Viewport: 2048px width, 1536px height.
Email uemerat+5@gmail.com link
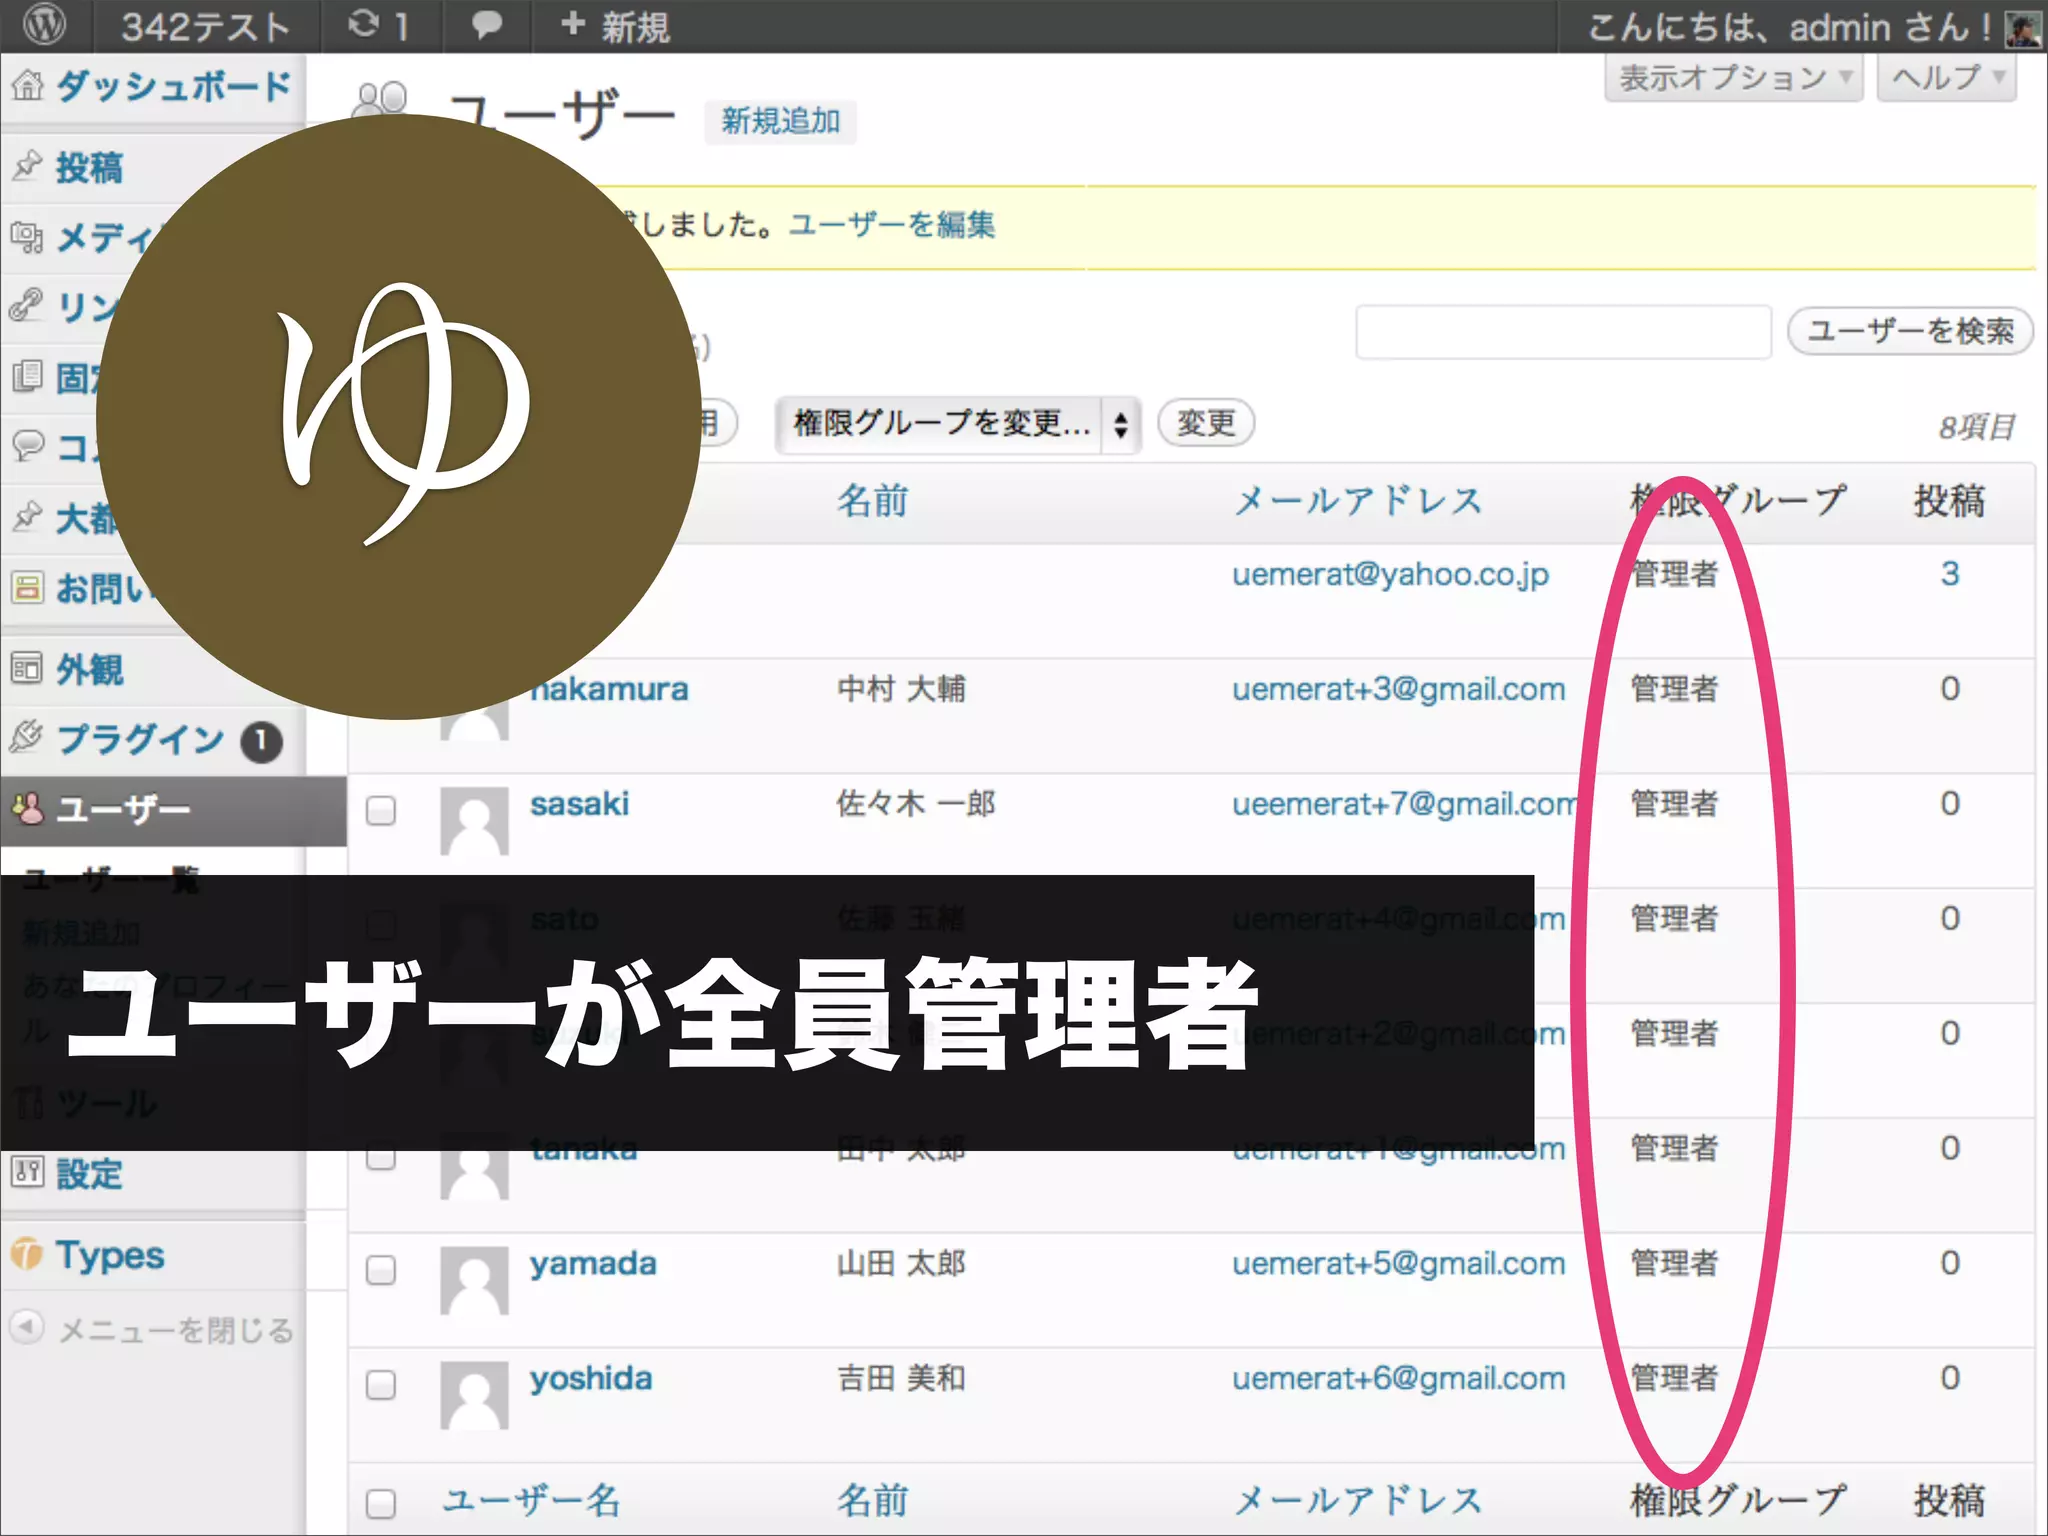1398,1264
